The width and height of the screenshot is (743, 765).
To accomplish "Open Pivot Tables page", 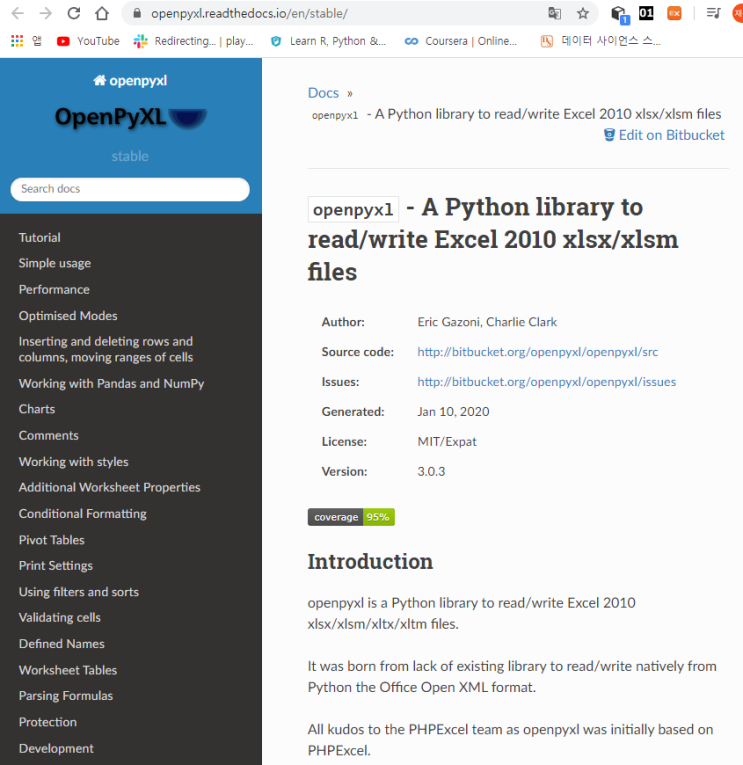I will point(51,540).
